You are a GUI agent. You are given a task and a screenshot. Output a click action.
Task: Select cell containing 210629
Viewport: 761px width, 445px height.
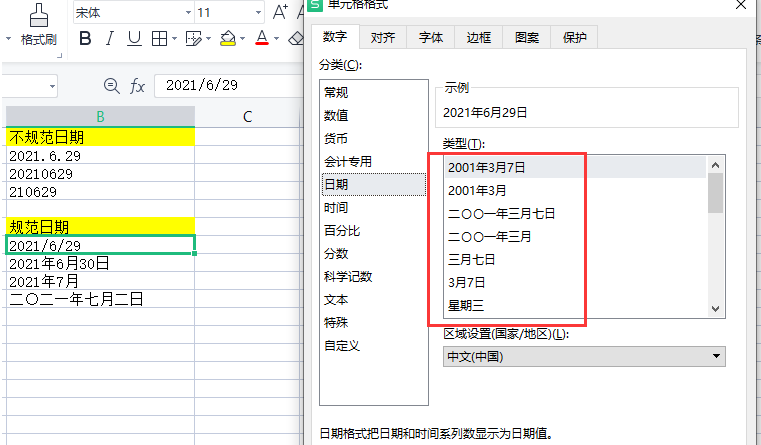pyautogui.click(x=100, y=191)
